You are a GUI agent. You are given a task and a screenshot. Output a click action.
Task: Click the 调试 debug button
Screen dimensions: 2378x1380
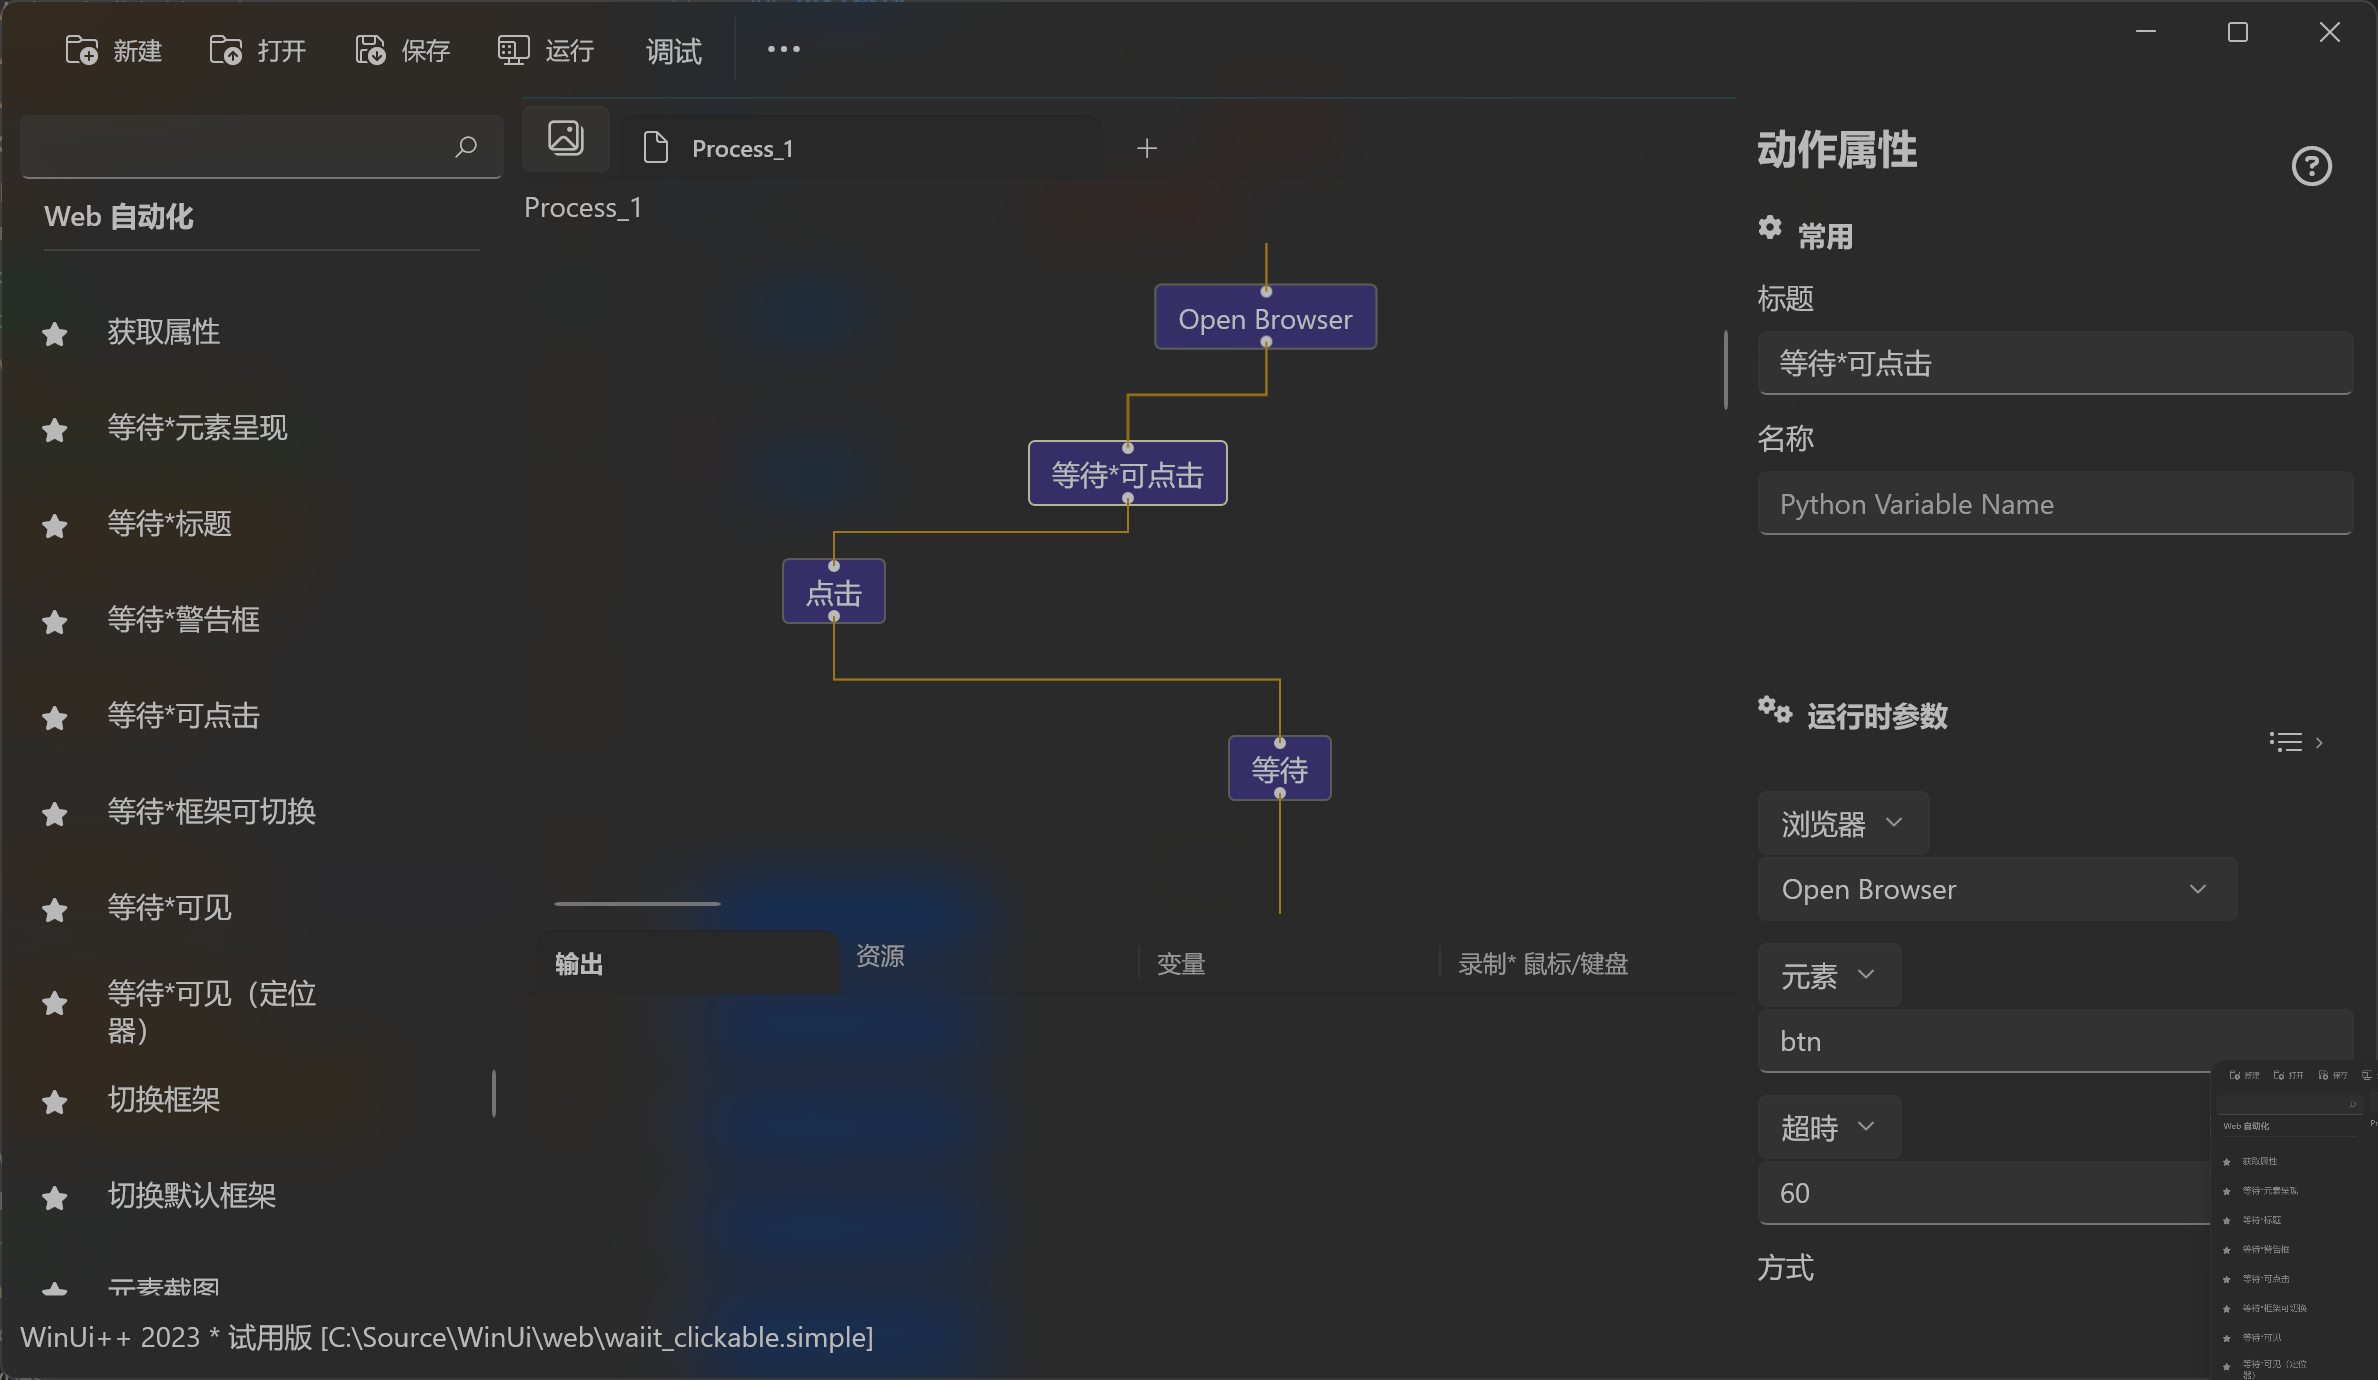click(x=673, y=50)
